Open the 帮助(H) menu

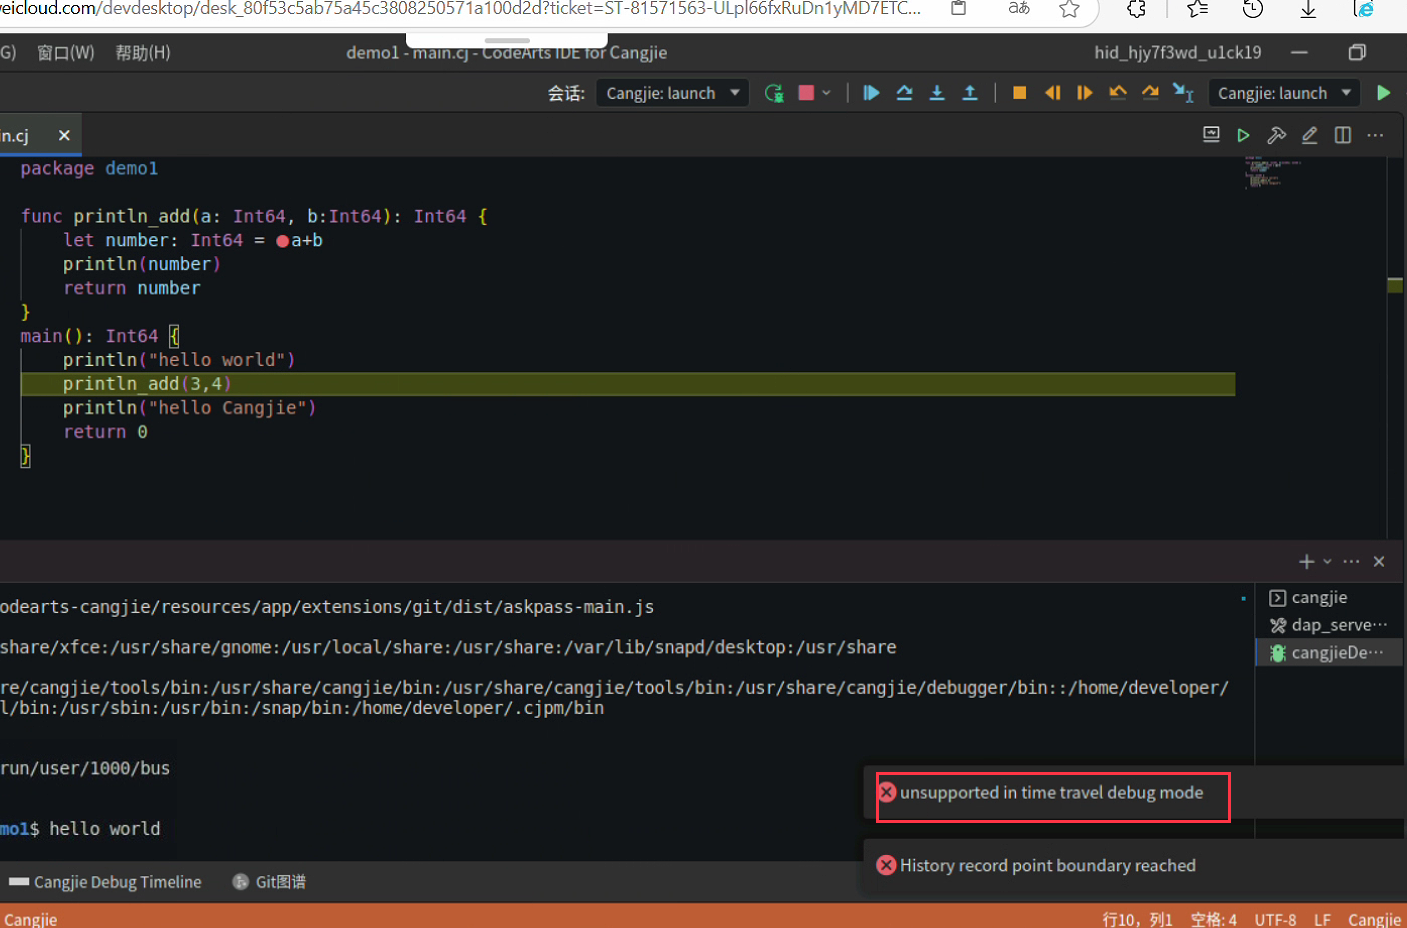[143, 52]
